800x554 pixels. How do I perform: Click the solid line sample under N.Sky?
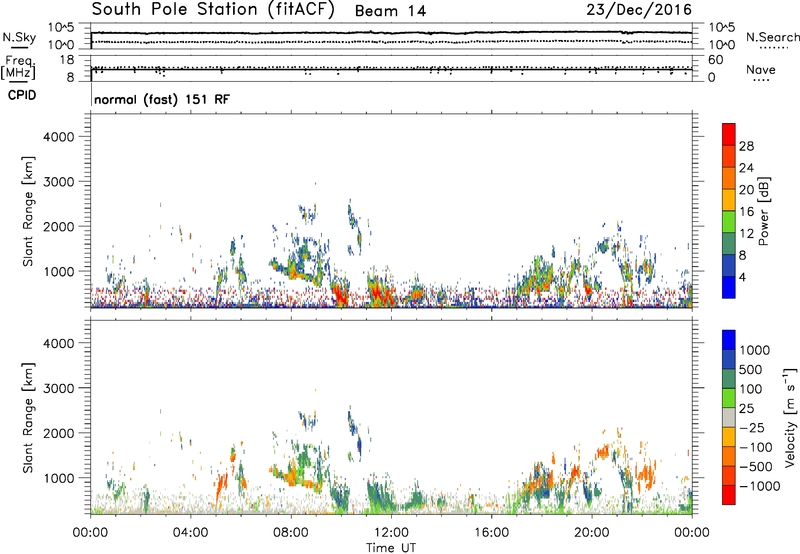point(19,47)
